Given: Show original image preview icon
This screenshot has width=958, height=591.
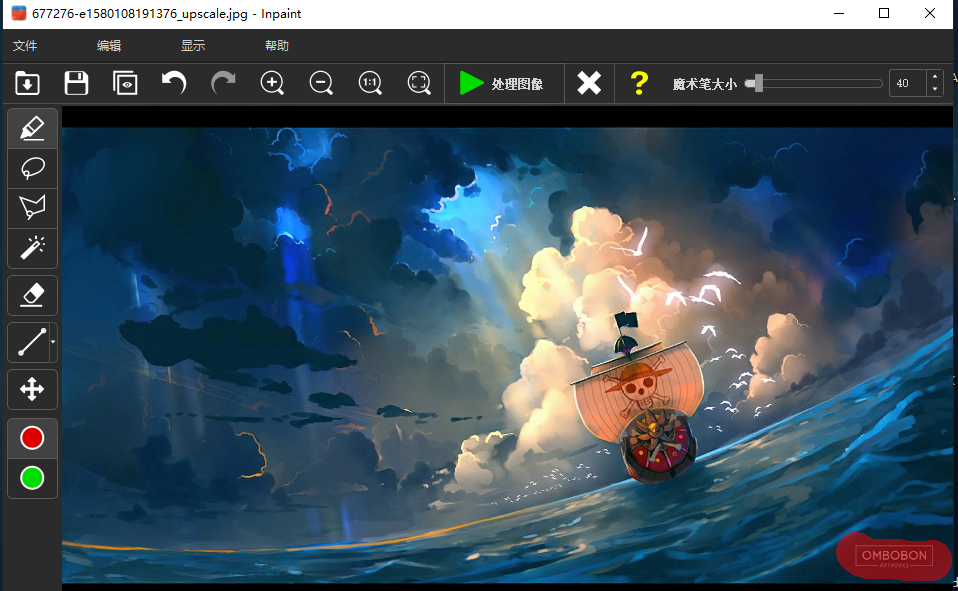Looking at the screenshot, I should (125, 83).
